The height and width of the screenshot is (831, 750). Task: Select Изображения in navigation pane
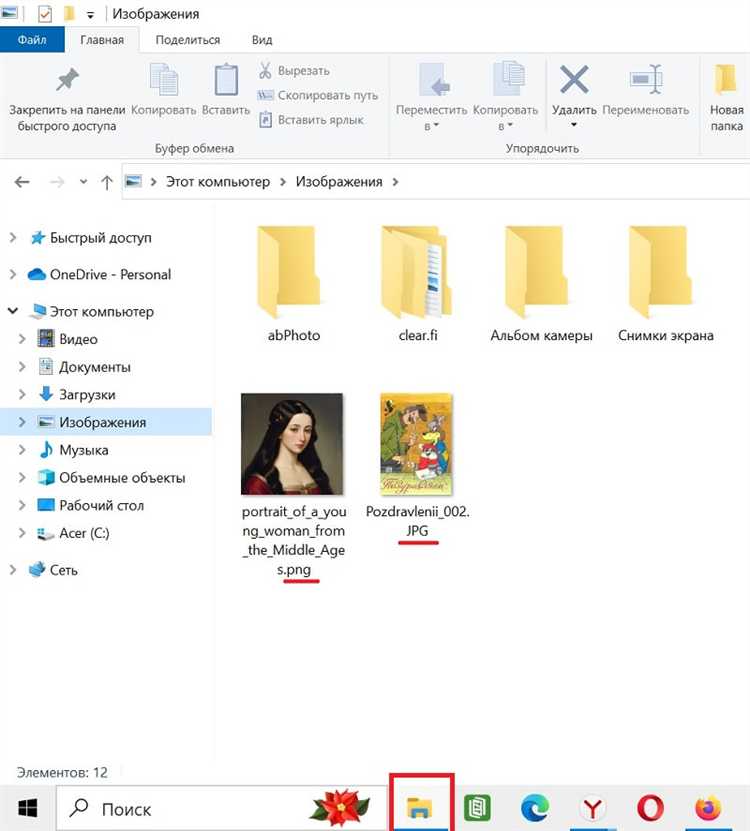tap(102, 422)
